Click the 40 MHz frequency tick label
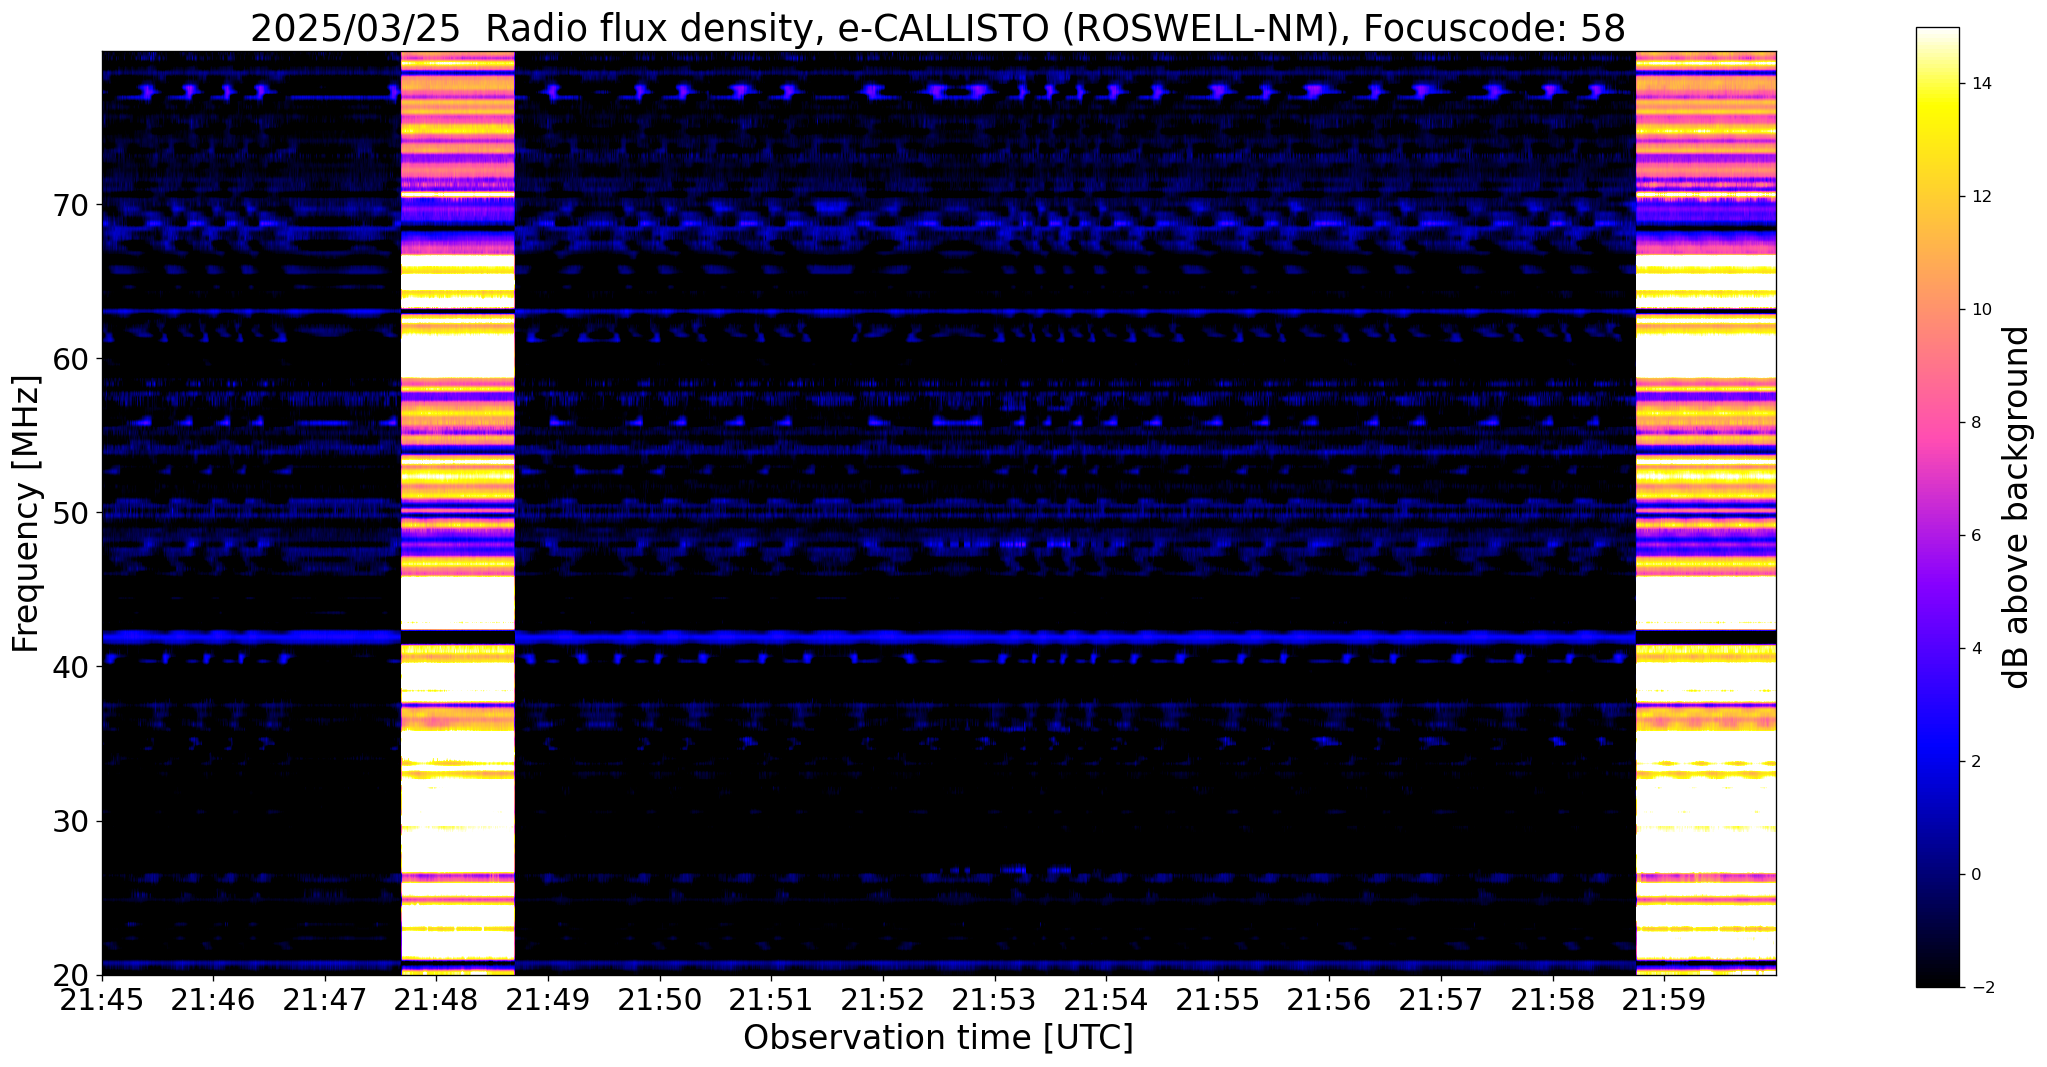The width and height of the screenshot is (2047, 1067). click(x=71, y=667)
